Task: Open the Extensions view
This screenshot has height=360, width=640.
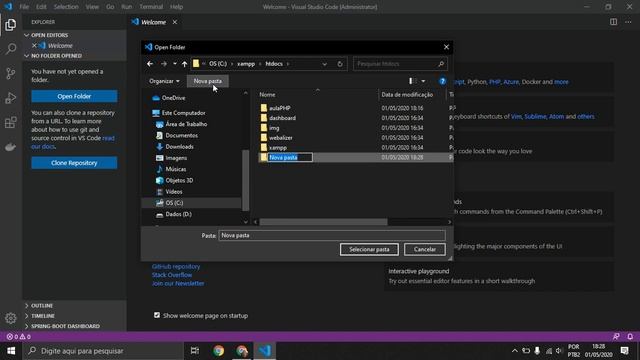Action: (11, 122)
